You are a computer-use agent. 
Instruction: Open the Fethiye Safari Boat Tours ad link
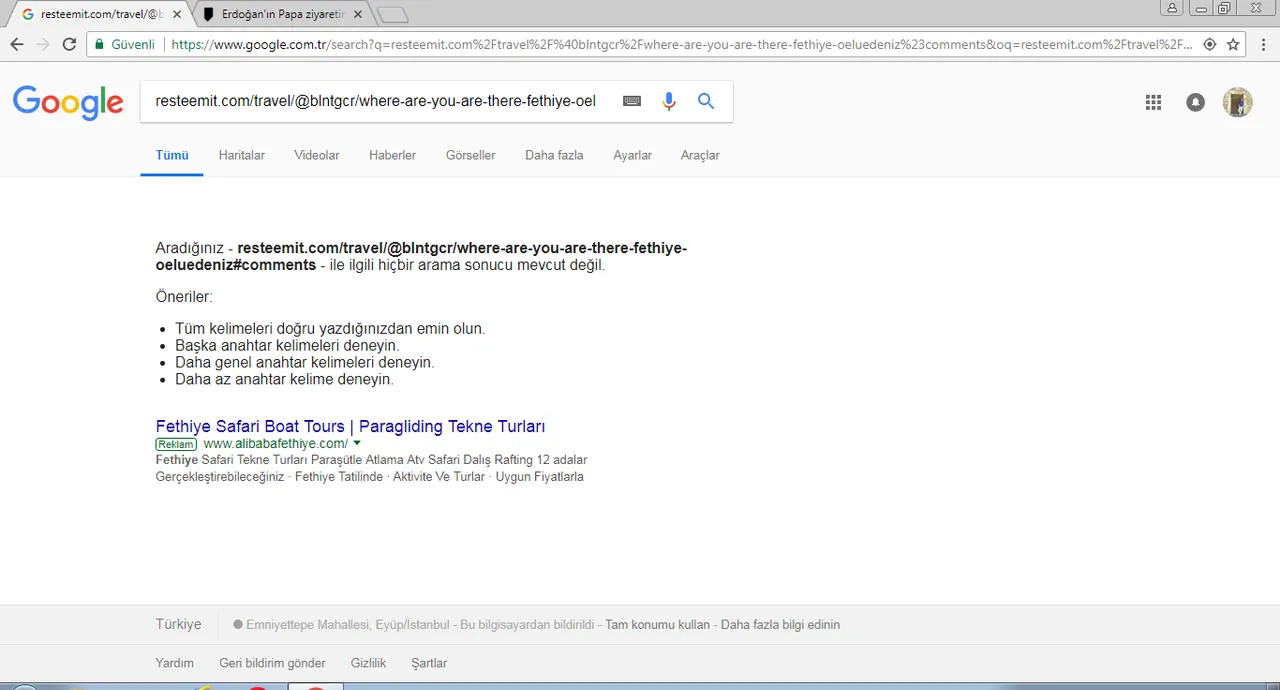(350, 426)
